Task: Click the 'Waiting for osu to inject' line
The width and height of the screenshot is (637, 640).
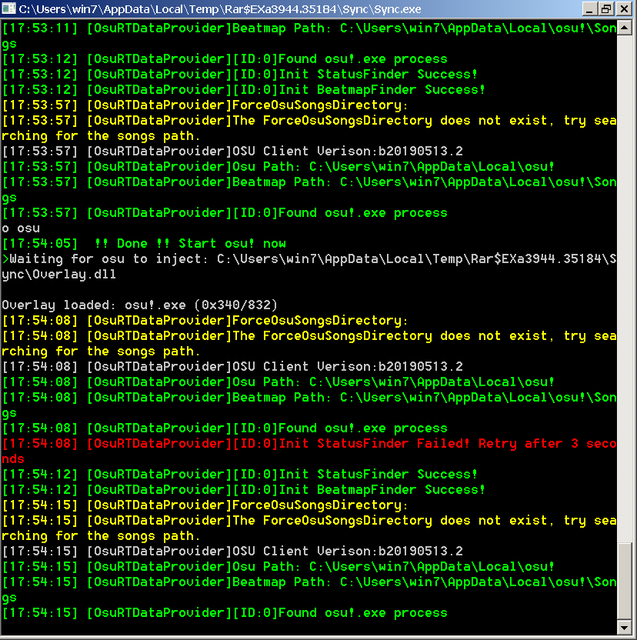Action: click(309, 259)
